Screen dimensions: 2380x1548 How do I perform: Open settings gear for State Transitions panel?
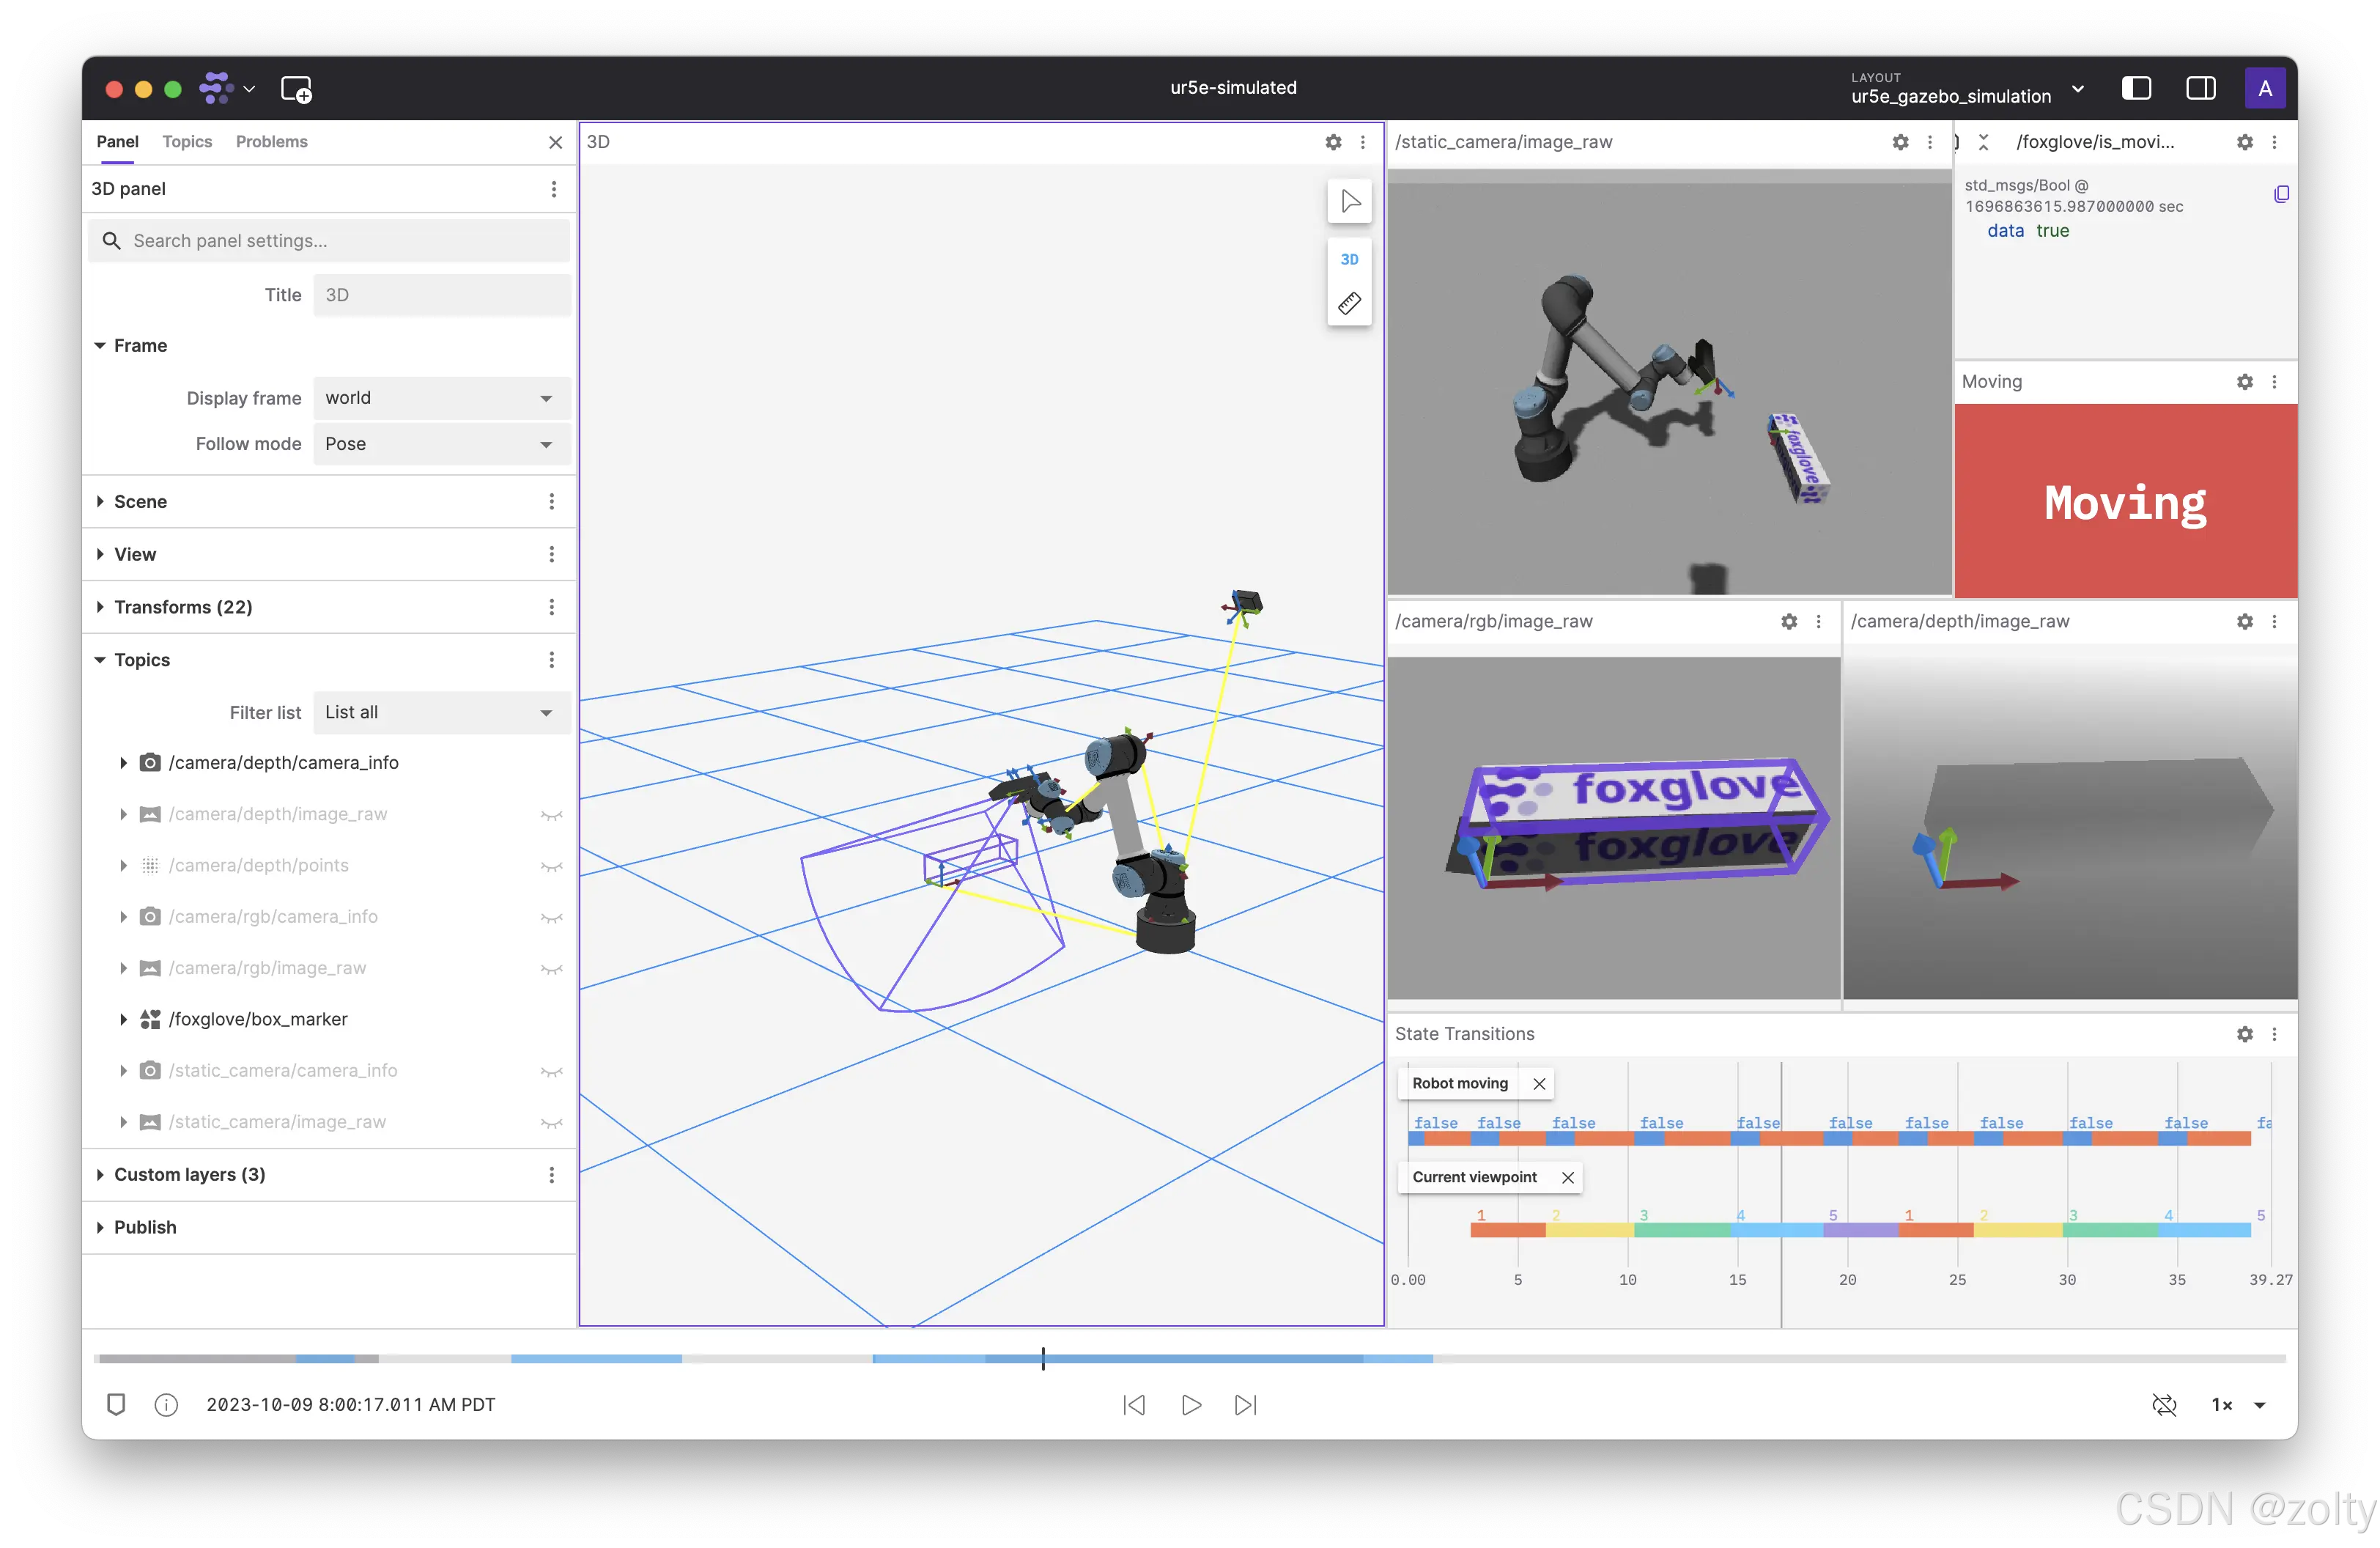pyautogui.click(x=2244, y=1034)
